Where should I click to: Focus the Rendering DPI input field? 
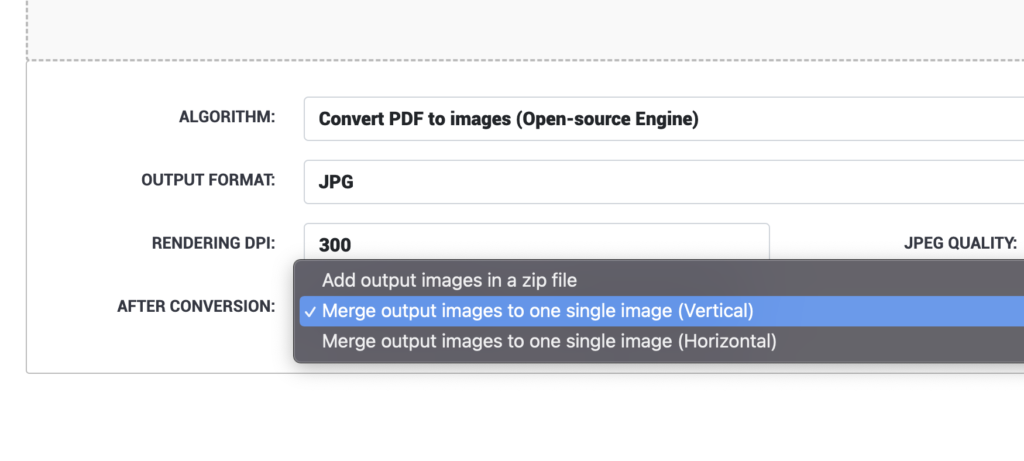(x=536, y=243)
